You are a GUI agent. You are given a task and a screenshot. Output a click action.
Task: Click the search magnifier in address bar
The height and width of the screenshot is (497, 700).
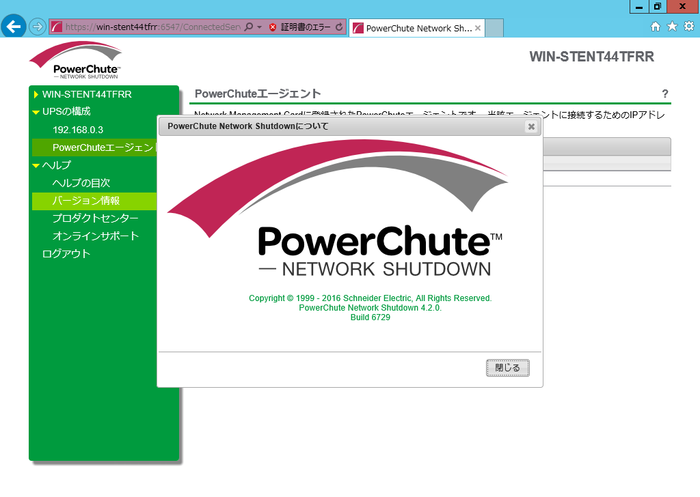[x=249, y=27]
